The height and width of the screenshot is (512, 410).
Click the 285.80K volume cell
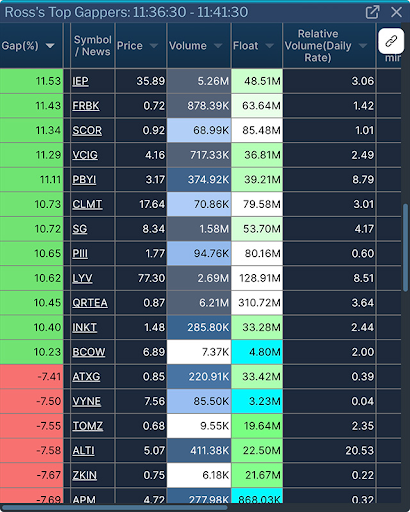199,327
